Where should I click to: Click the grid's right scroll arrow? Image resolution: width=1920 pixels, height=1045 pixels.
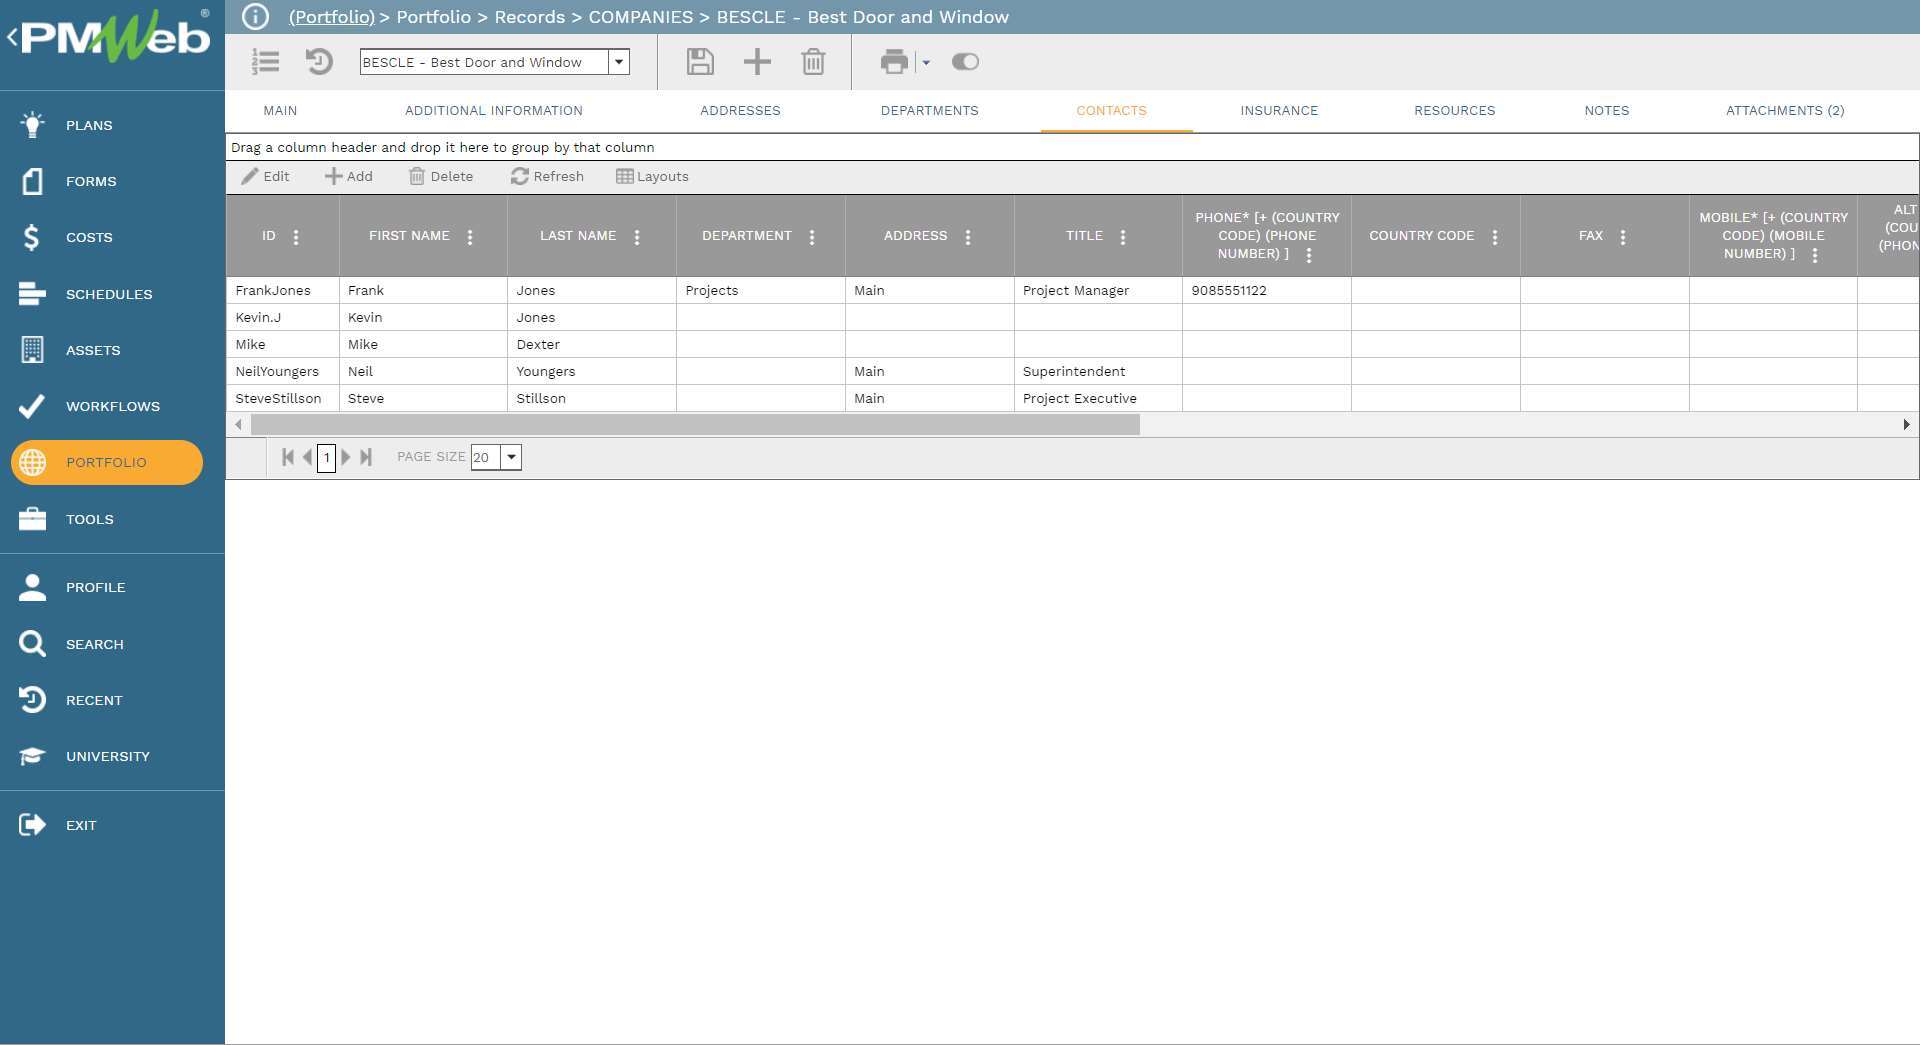click(1906, 424)
